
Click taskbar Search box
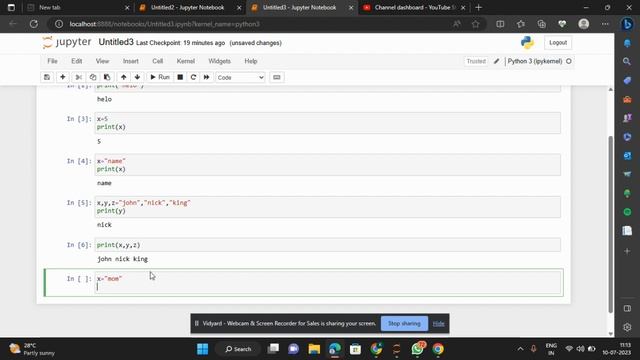point(238,349)
